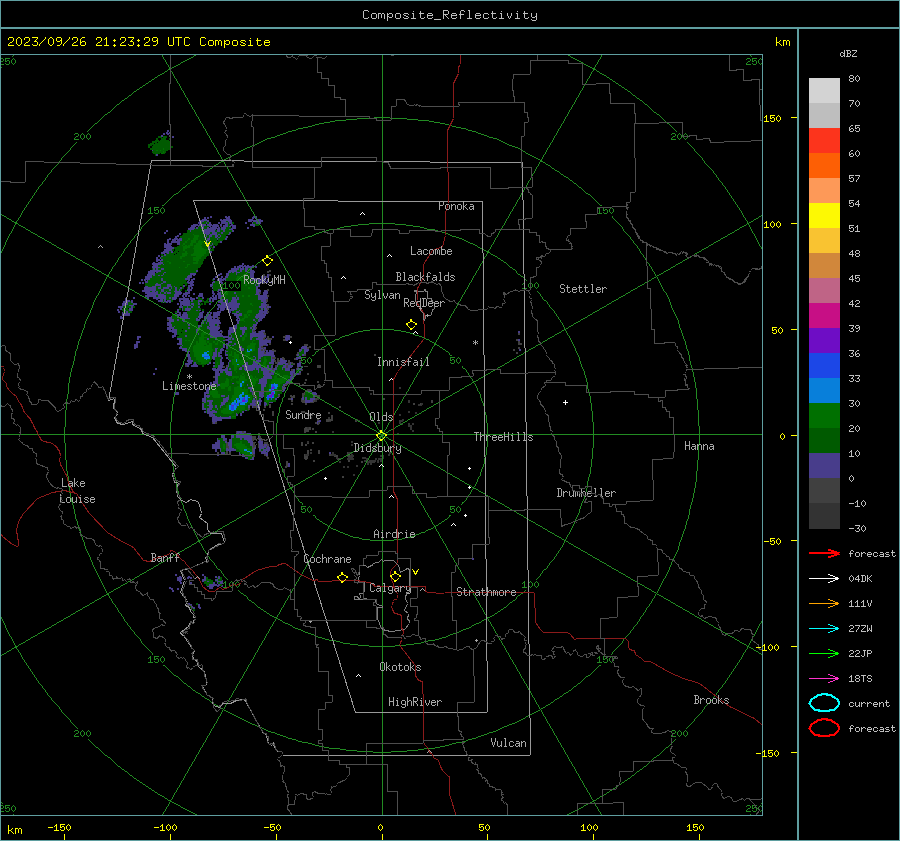Click the Blackfalds town label
This screenshot has height=841, width=900.
pos(425,277)
